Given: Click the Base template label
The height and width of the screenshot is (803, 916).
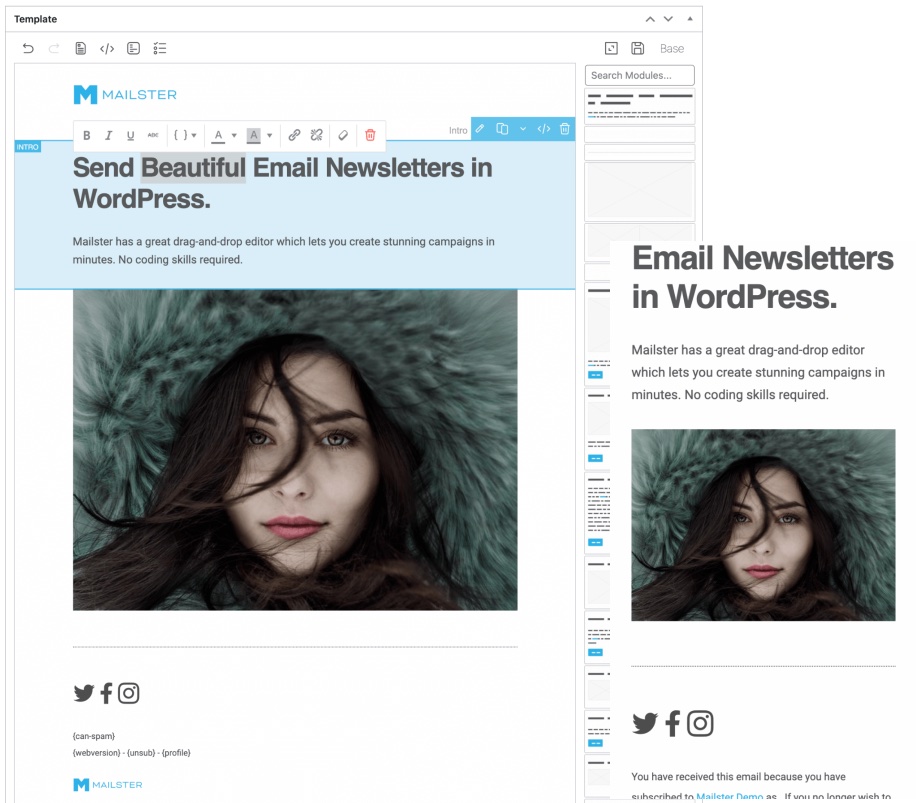Looking at the screenshot, I should coord(672,48).
